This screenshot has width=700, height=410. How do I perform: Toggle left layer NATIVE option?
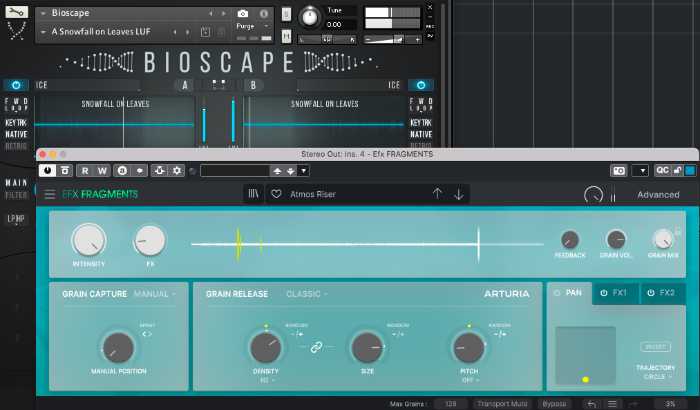point(16,134)
